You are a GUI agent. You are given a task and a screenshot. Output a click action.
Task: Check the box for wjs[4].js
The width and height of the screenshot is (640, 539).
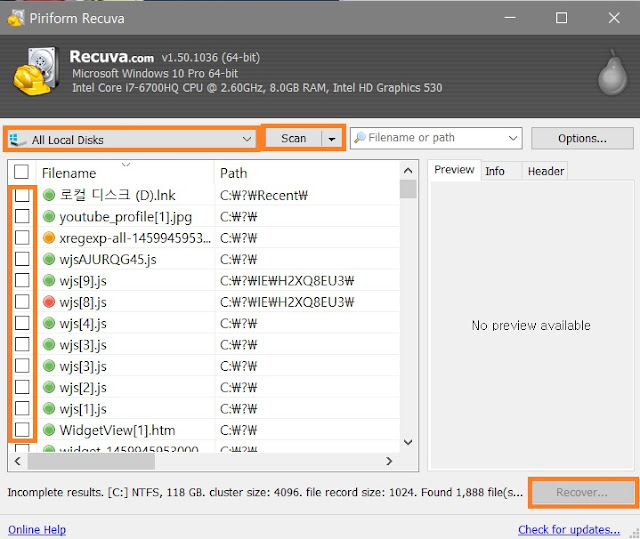22,323
